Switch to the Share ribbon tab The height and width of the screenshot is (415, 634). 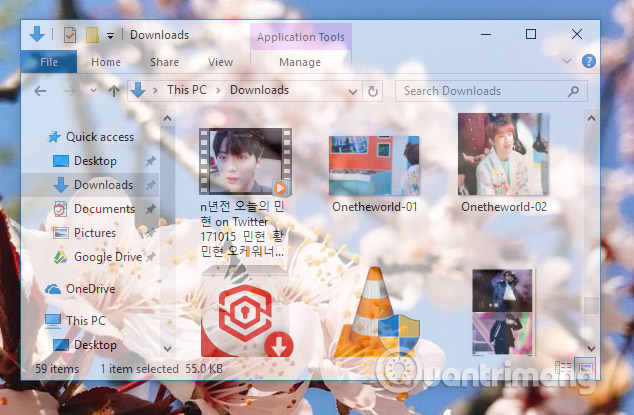(x=164, y=62)
